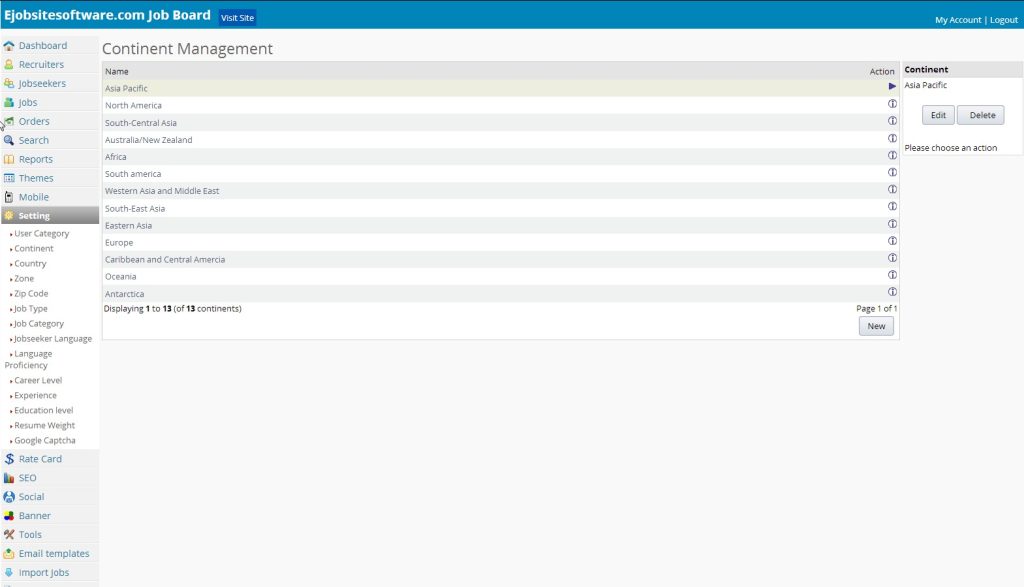
Task: Click the info icon for South-East Asia
Action: (892, 206)
